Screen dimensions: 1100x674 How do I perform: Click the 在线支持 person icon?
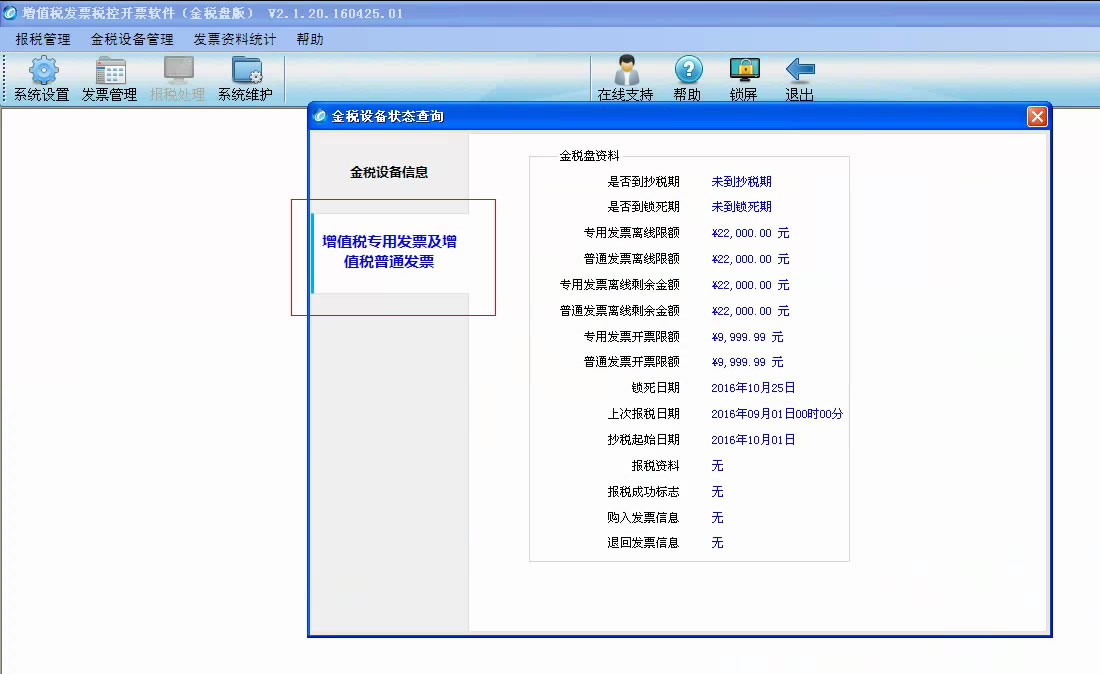(625, 79)
